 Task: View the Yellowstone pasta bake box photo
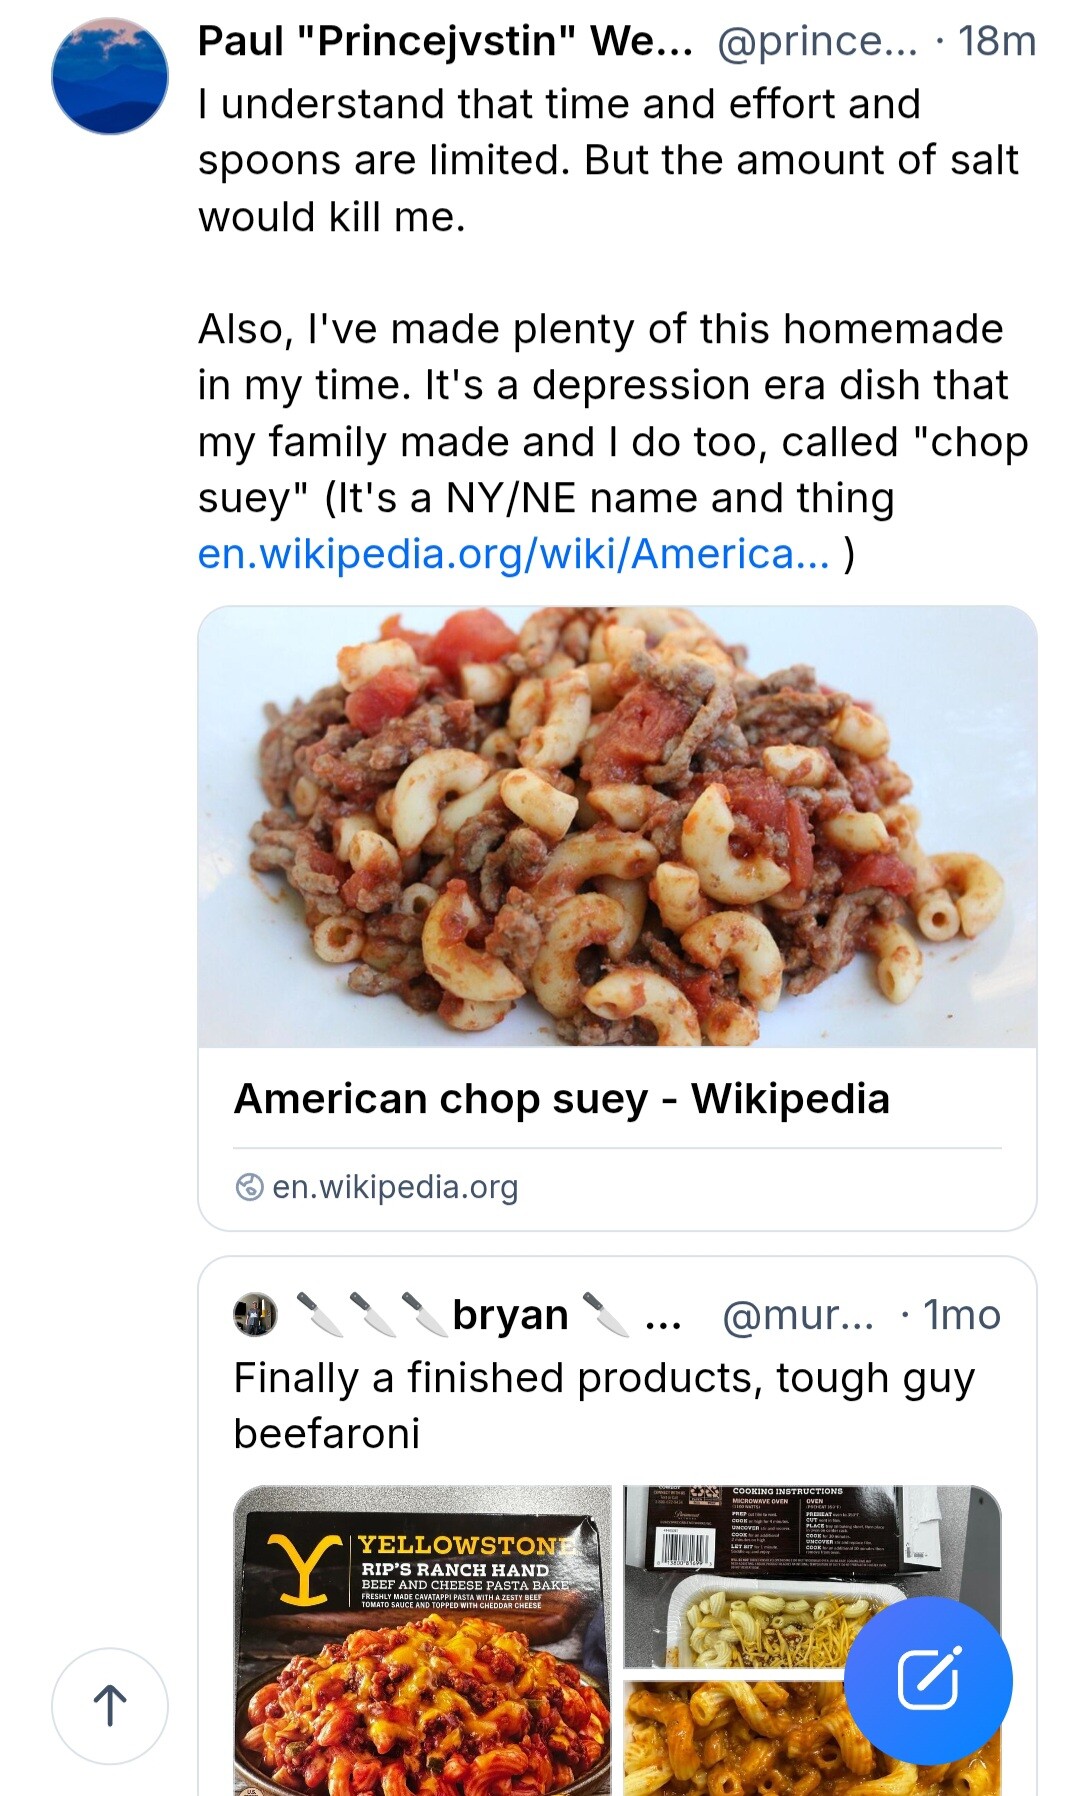[x=422, y=1640]
